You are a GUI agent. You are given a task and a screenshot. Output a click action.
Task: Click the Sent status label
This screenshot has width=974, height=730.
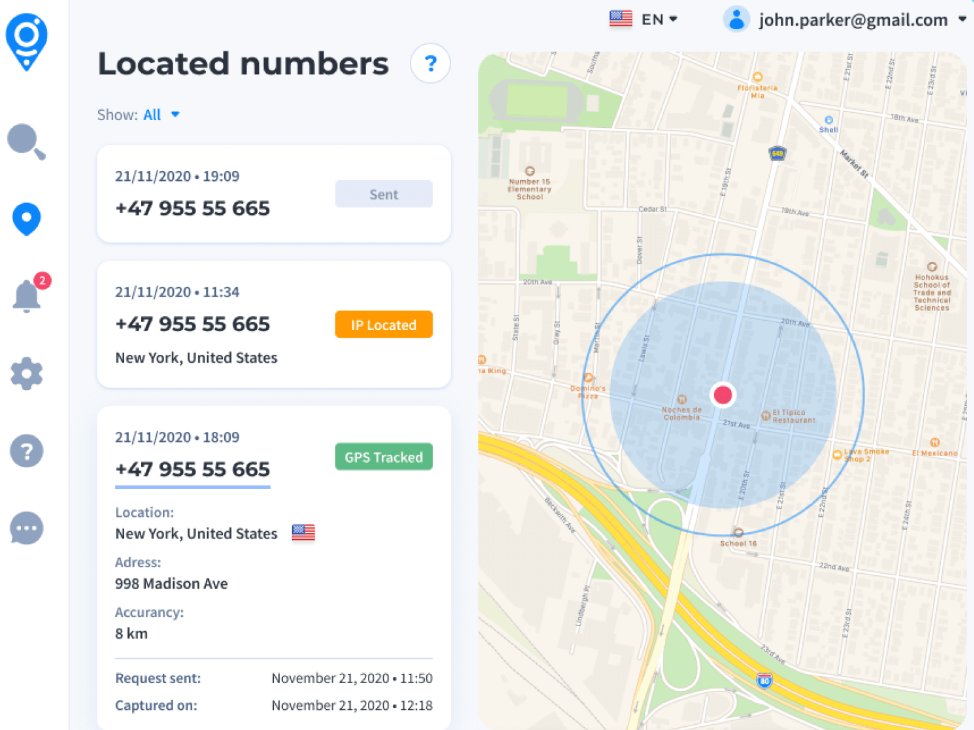[383, 194]
